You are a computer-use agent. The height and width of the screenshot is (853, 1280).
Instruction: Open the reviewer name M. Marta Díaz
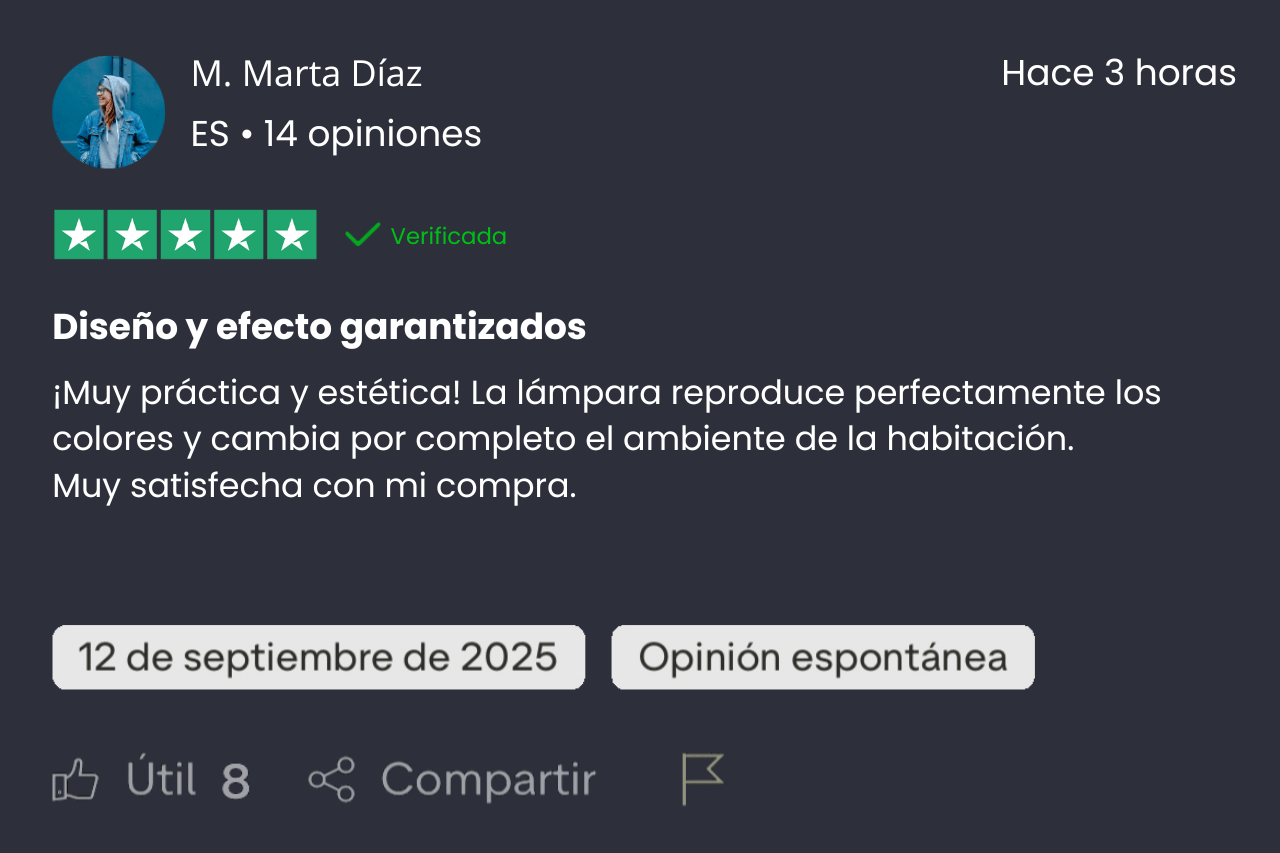(306, 74)
